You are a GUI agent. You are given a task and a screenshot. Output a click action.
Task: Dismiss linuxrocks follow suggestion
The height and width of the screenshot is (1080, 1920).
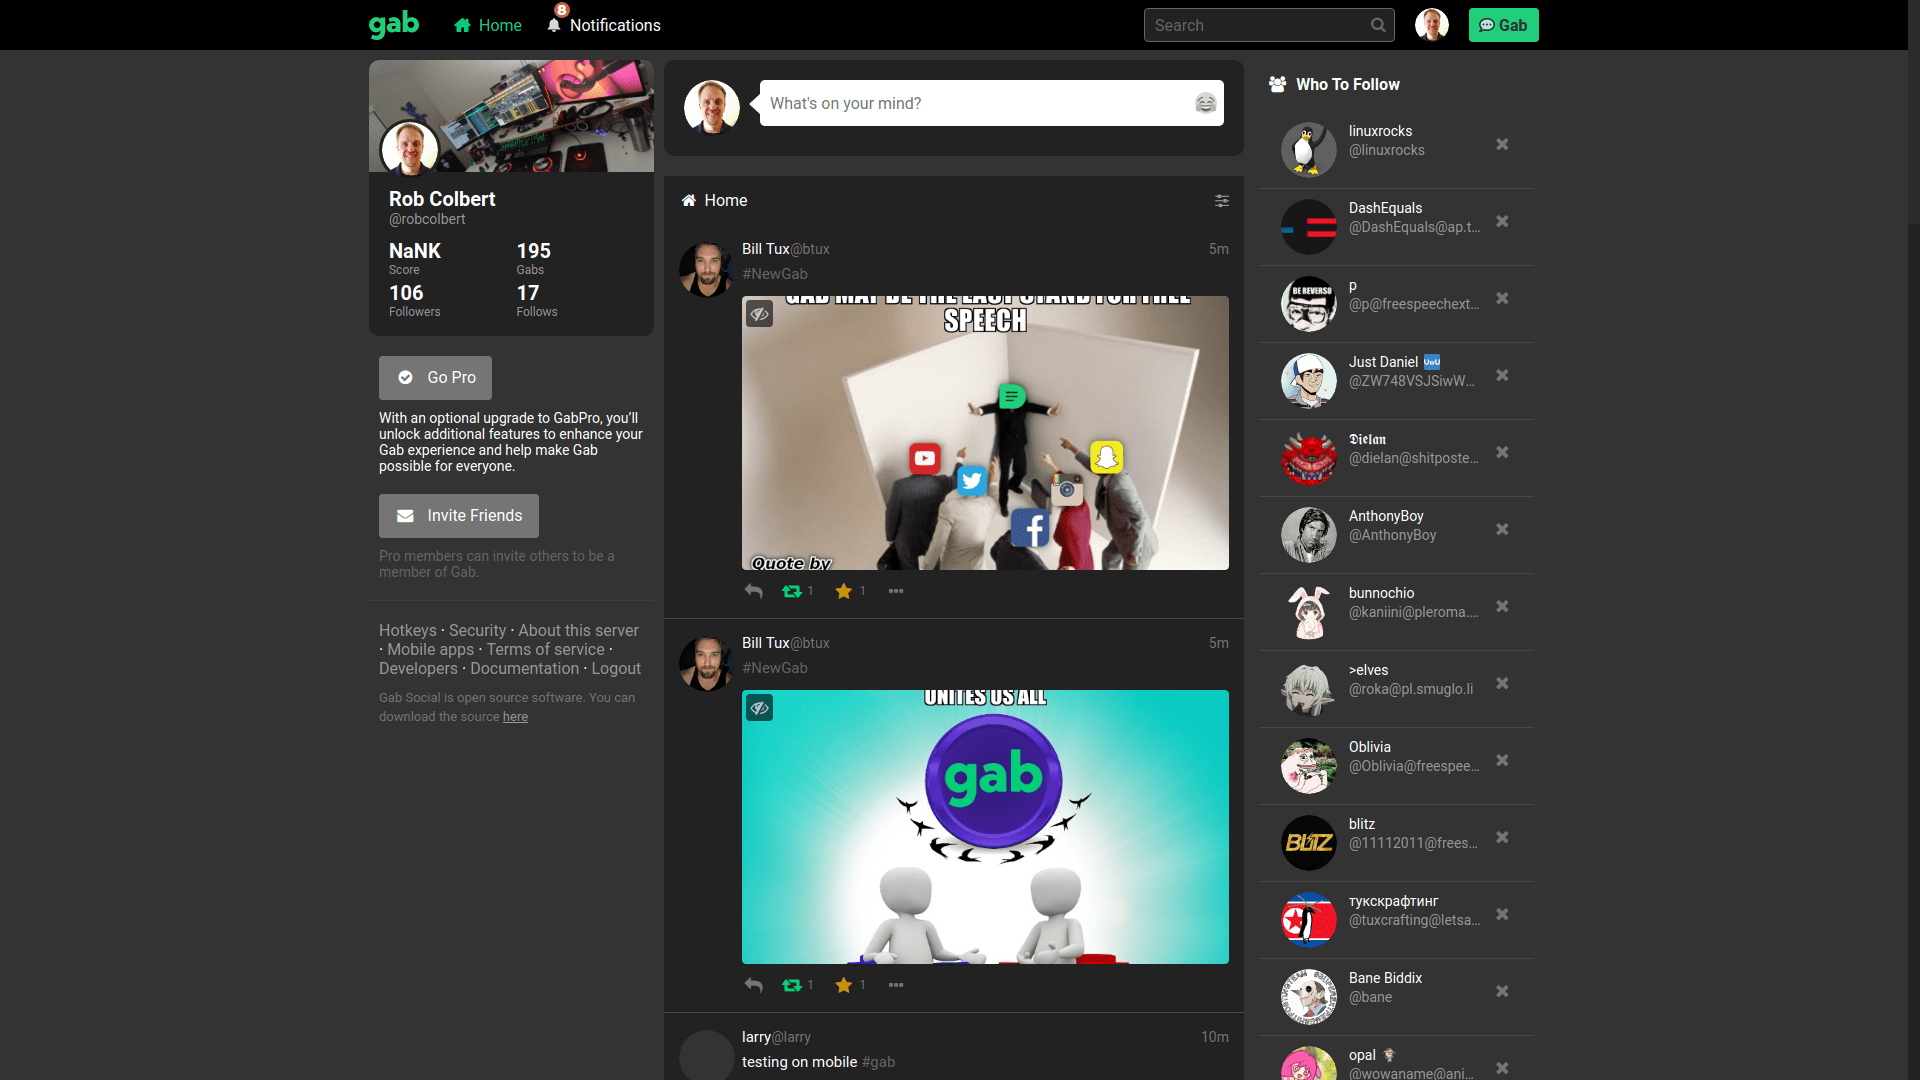click(x=1502, y=144)
